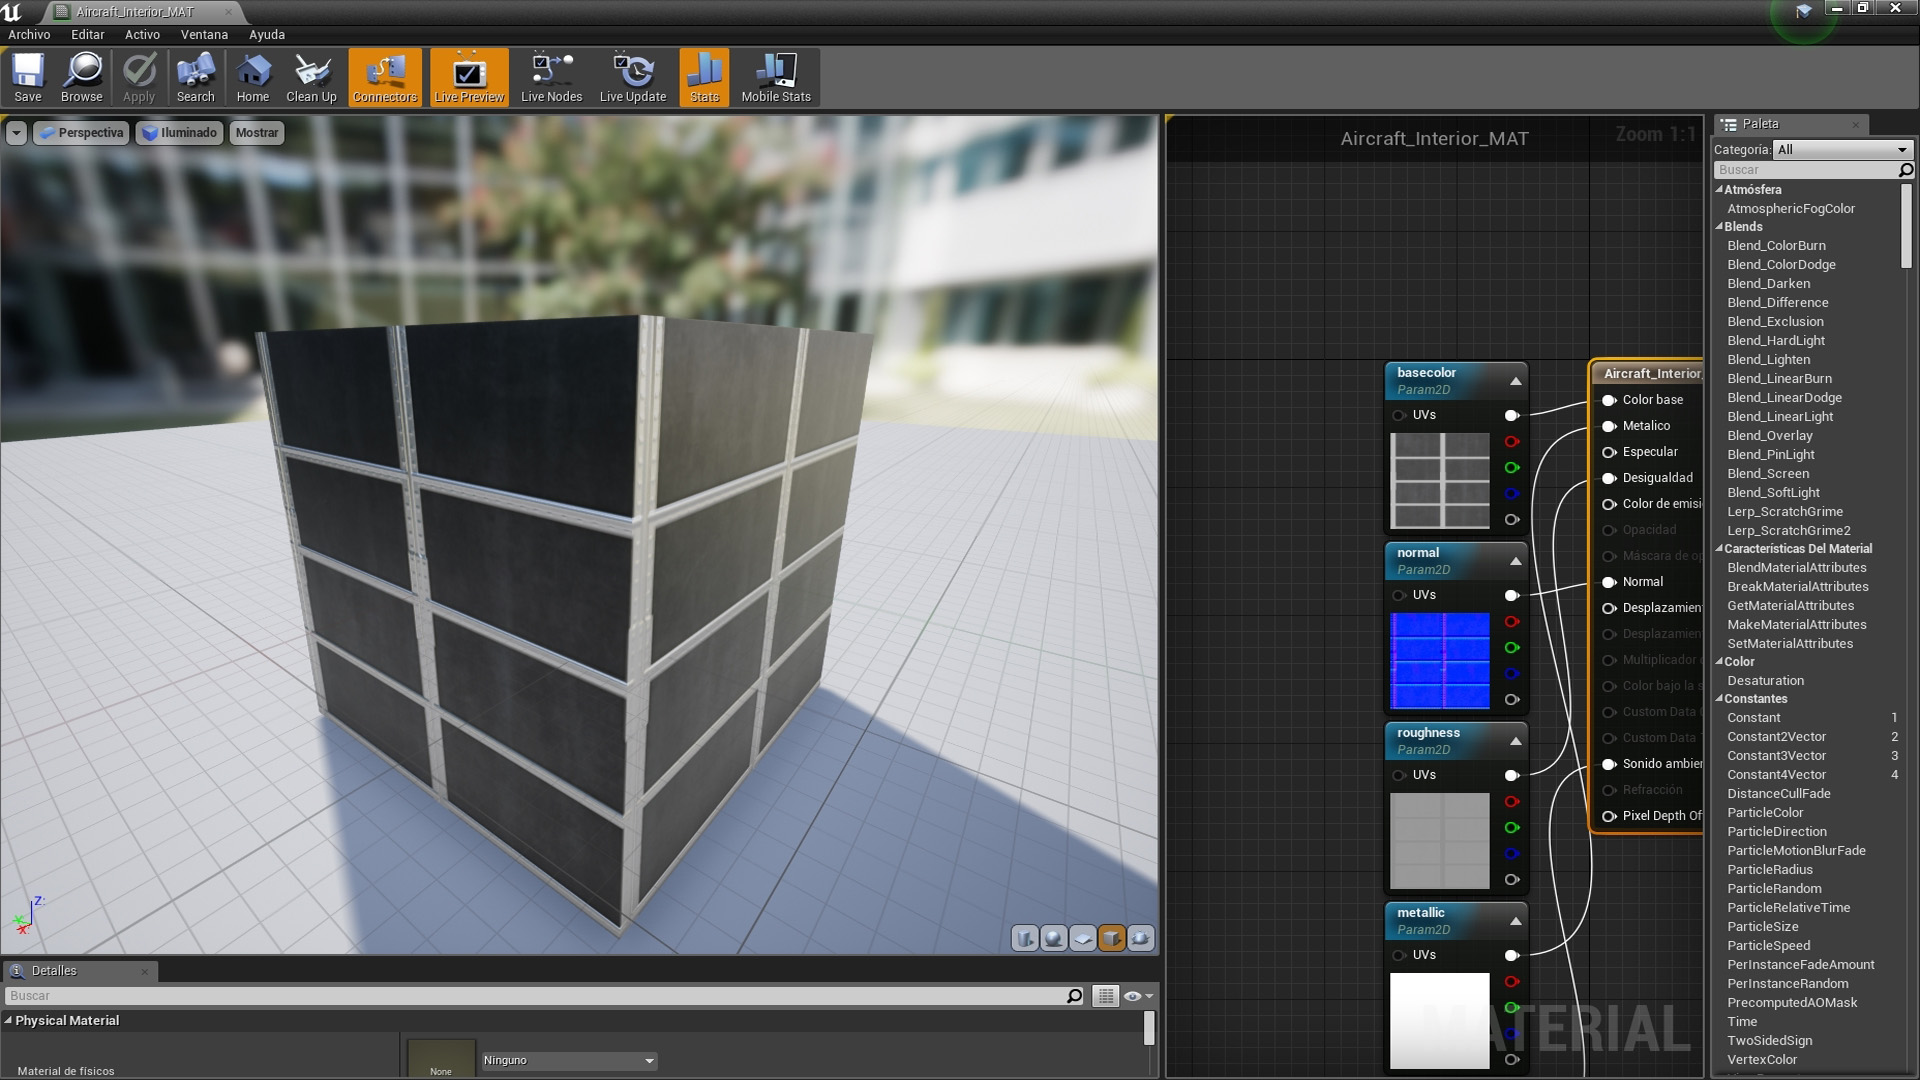Switch preview mesh to plane
The image size is (1920, 1080).
click(x=1082, y=938)
